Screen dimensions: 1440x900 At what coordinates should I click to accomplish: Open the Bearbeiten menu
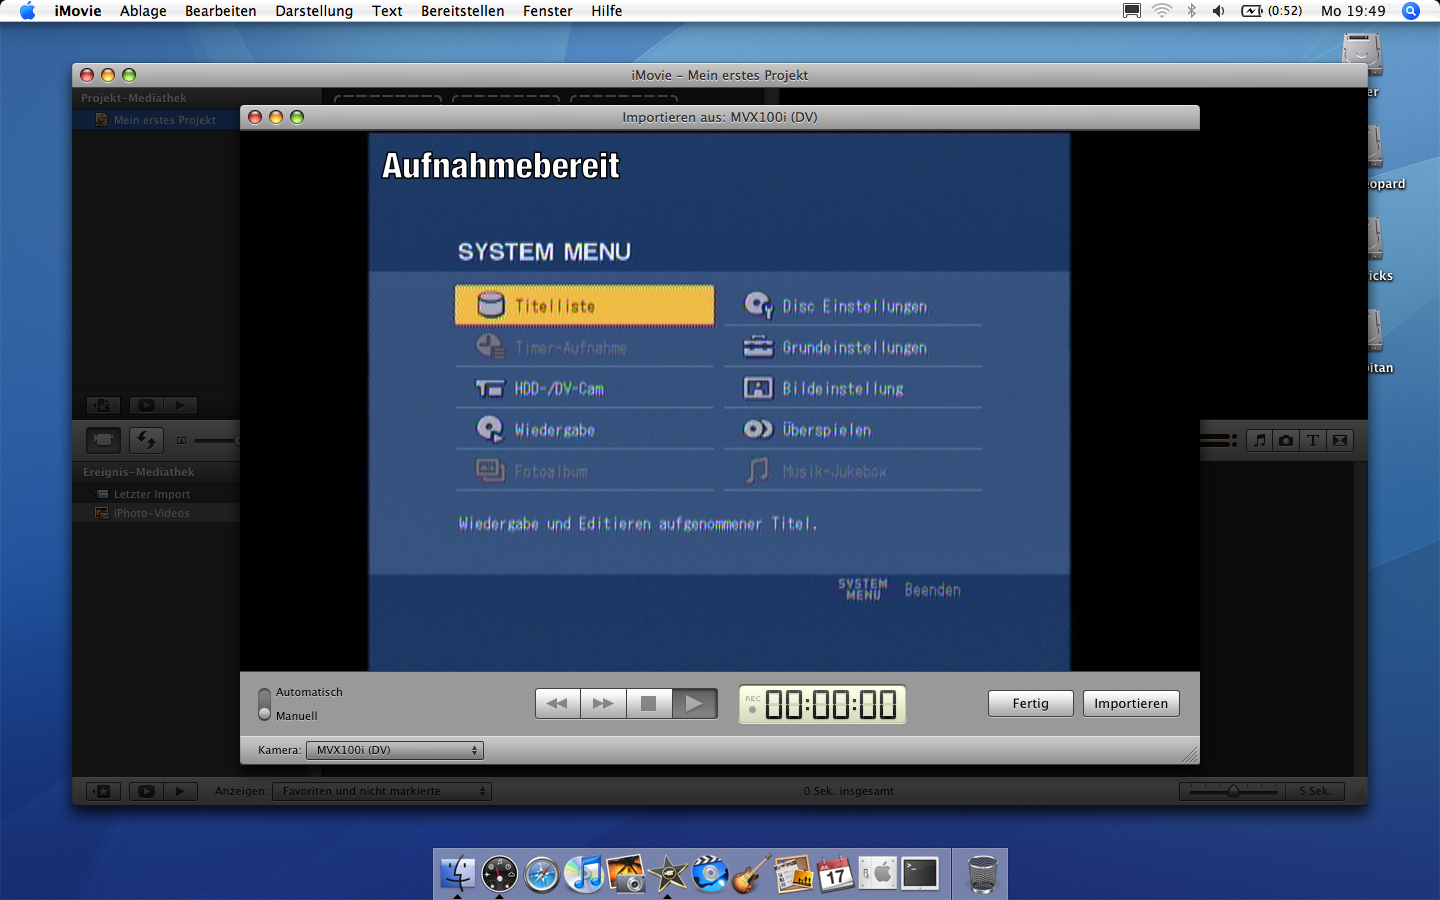221,11
